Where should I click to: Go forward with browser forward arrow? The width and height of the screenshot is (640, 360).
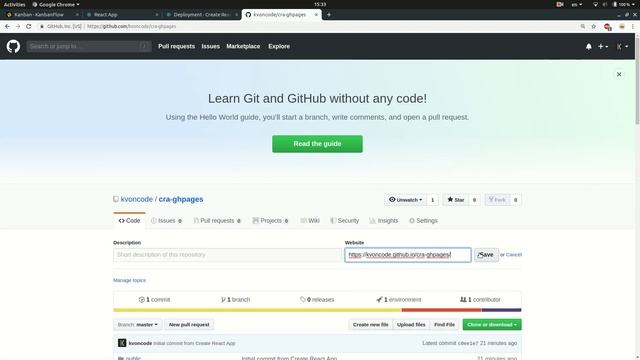tap(18, 26)
